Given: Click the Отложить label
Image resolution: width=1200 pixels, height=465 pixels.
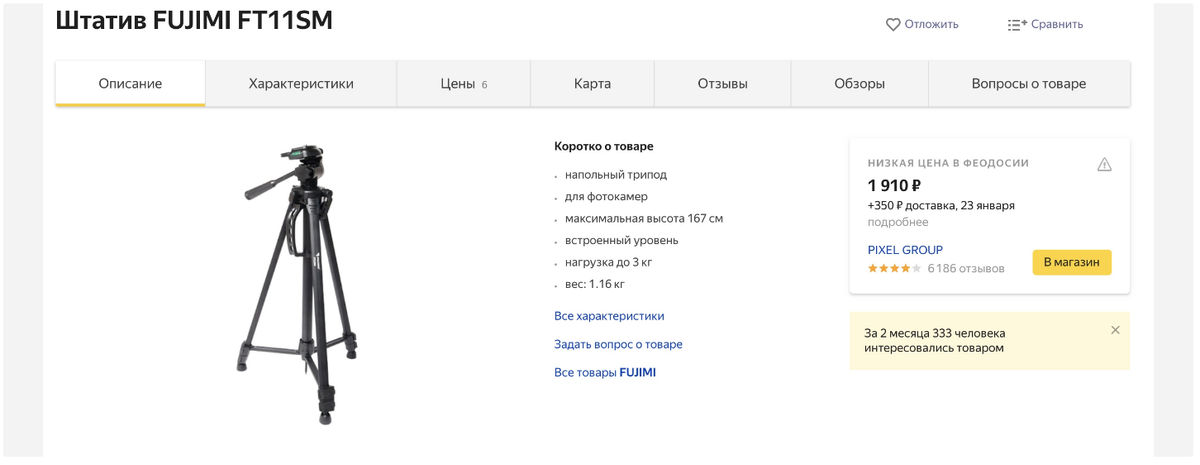Looking at the screenshot, I should (x=932, y=25).
